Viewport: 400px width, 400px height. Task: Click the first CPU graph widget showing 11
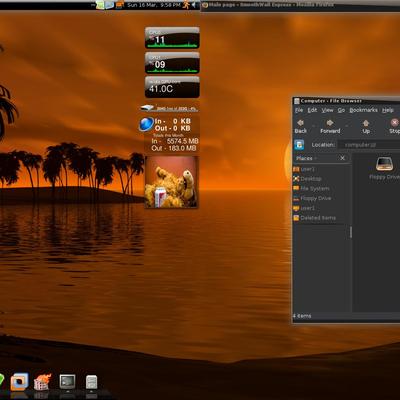pos(172,38)
